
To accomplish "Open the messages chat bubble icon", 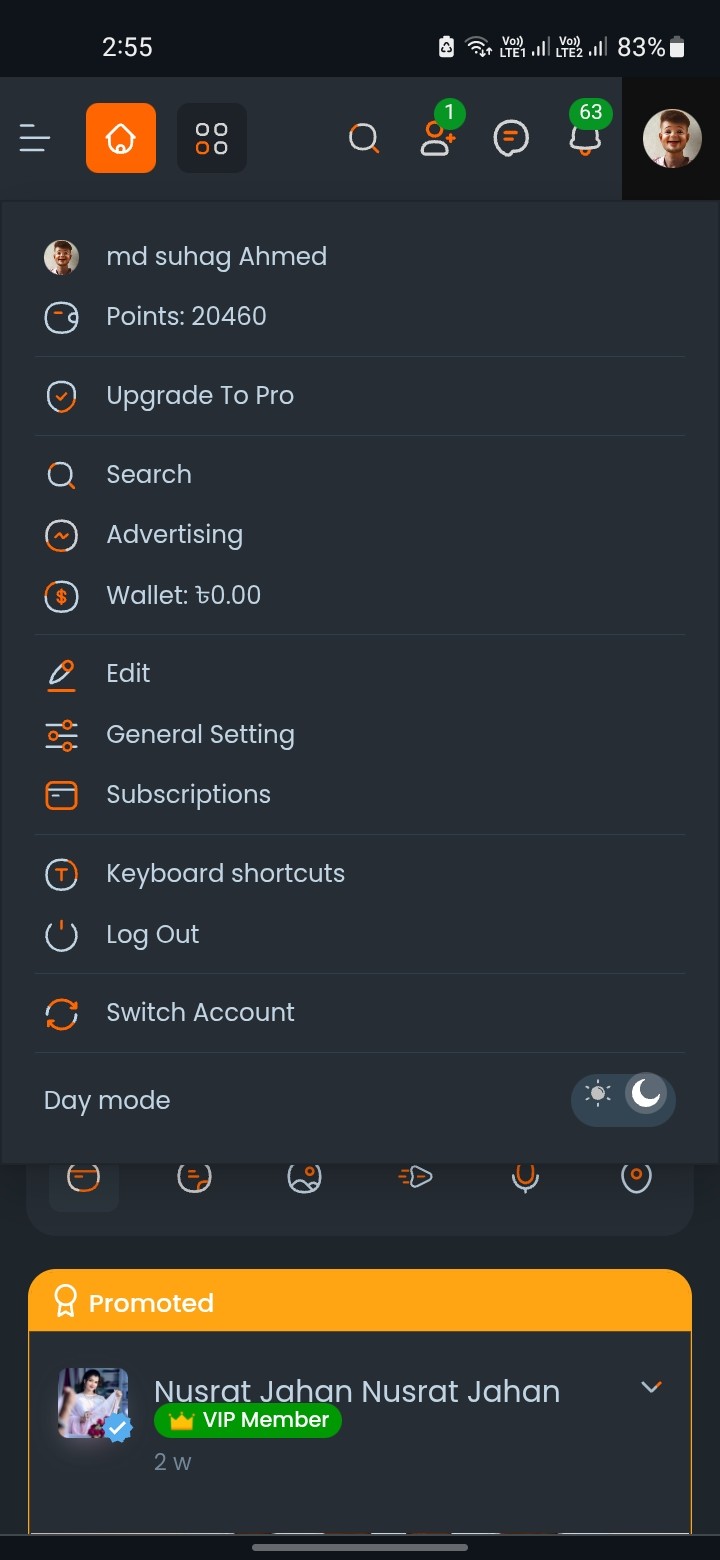I will pos(511,138).
